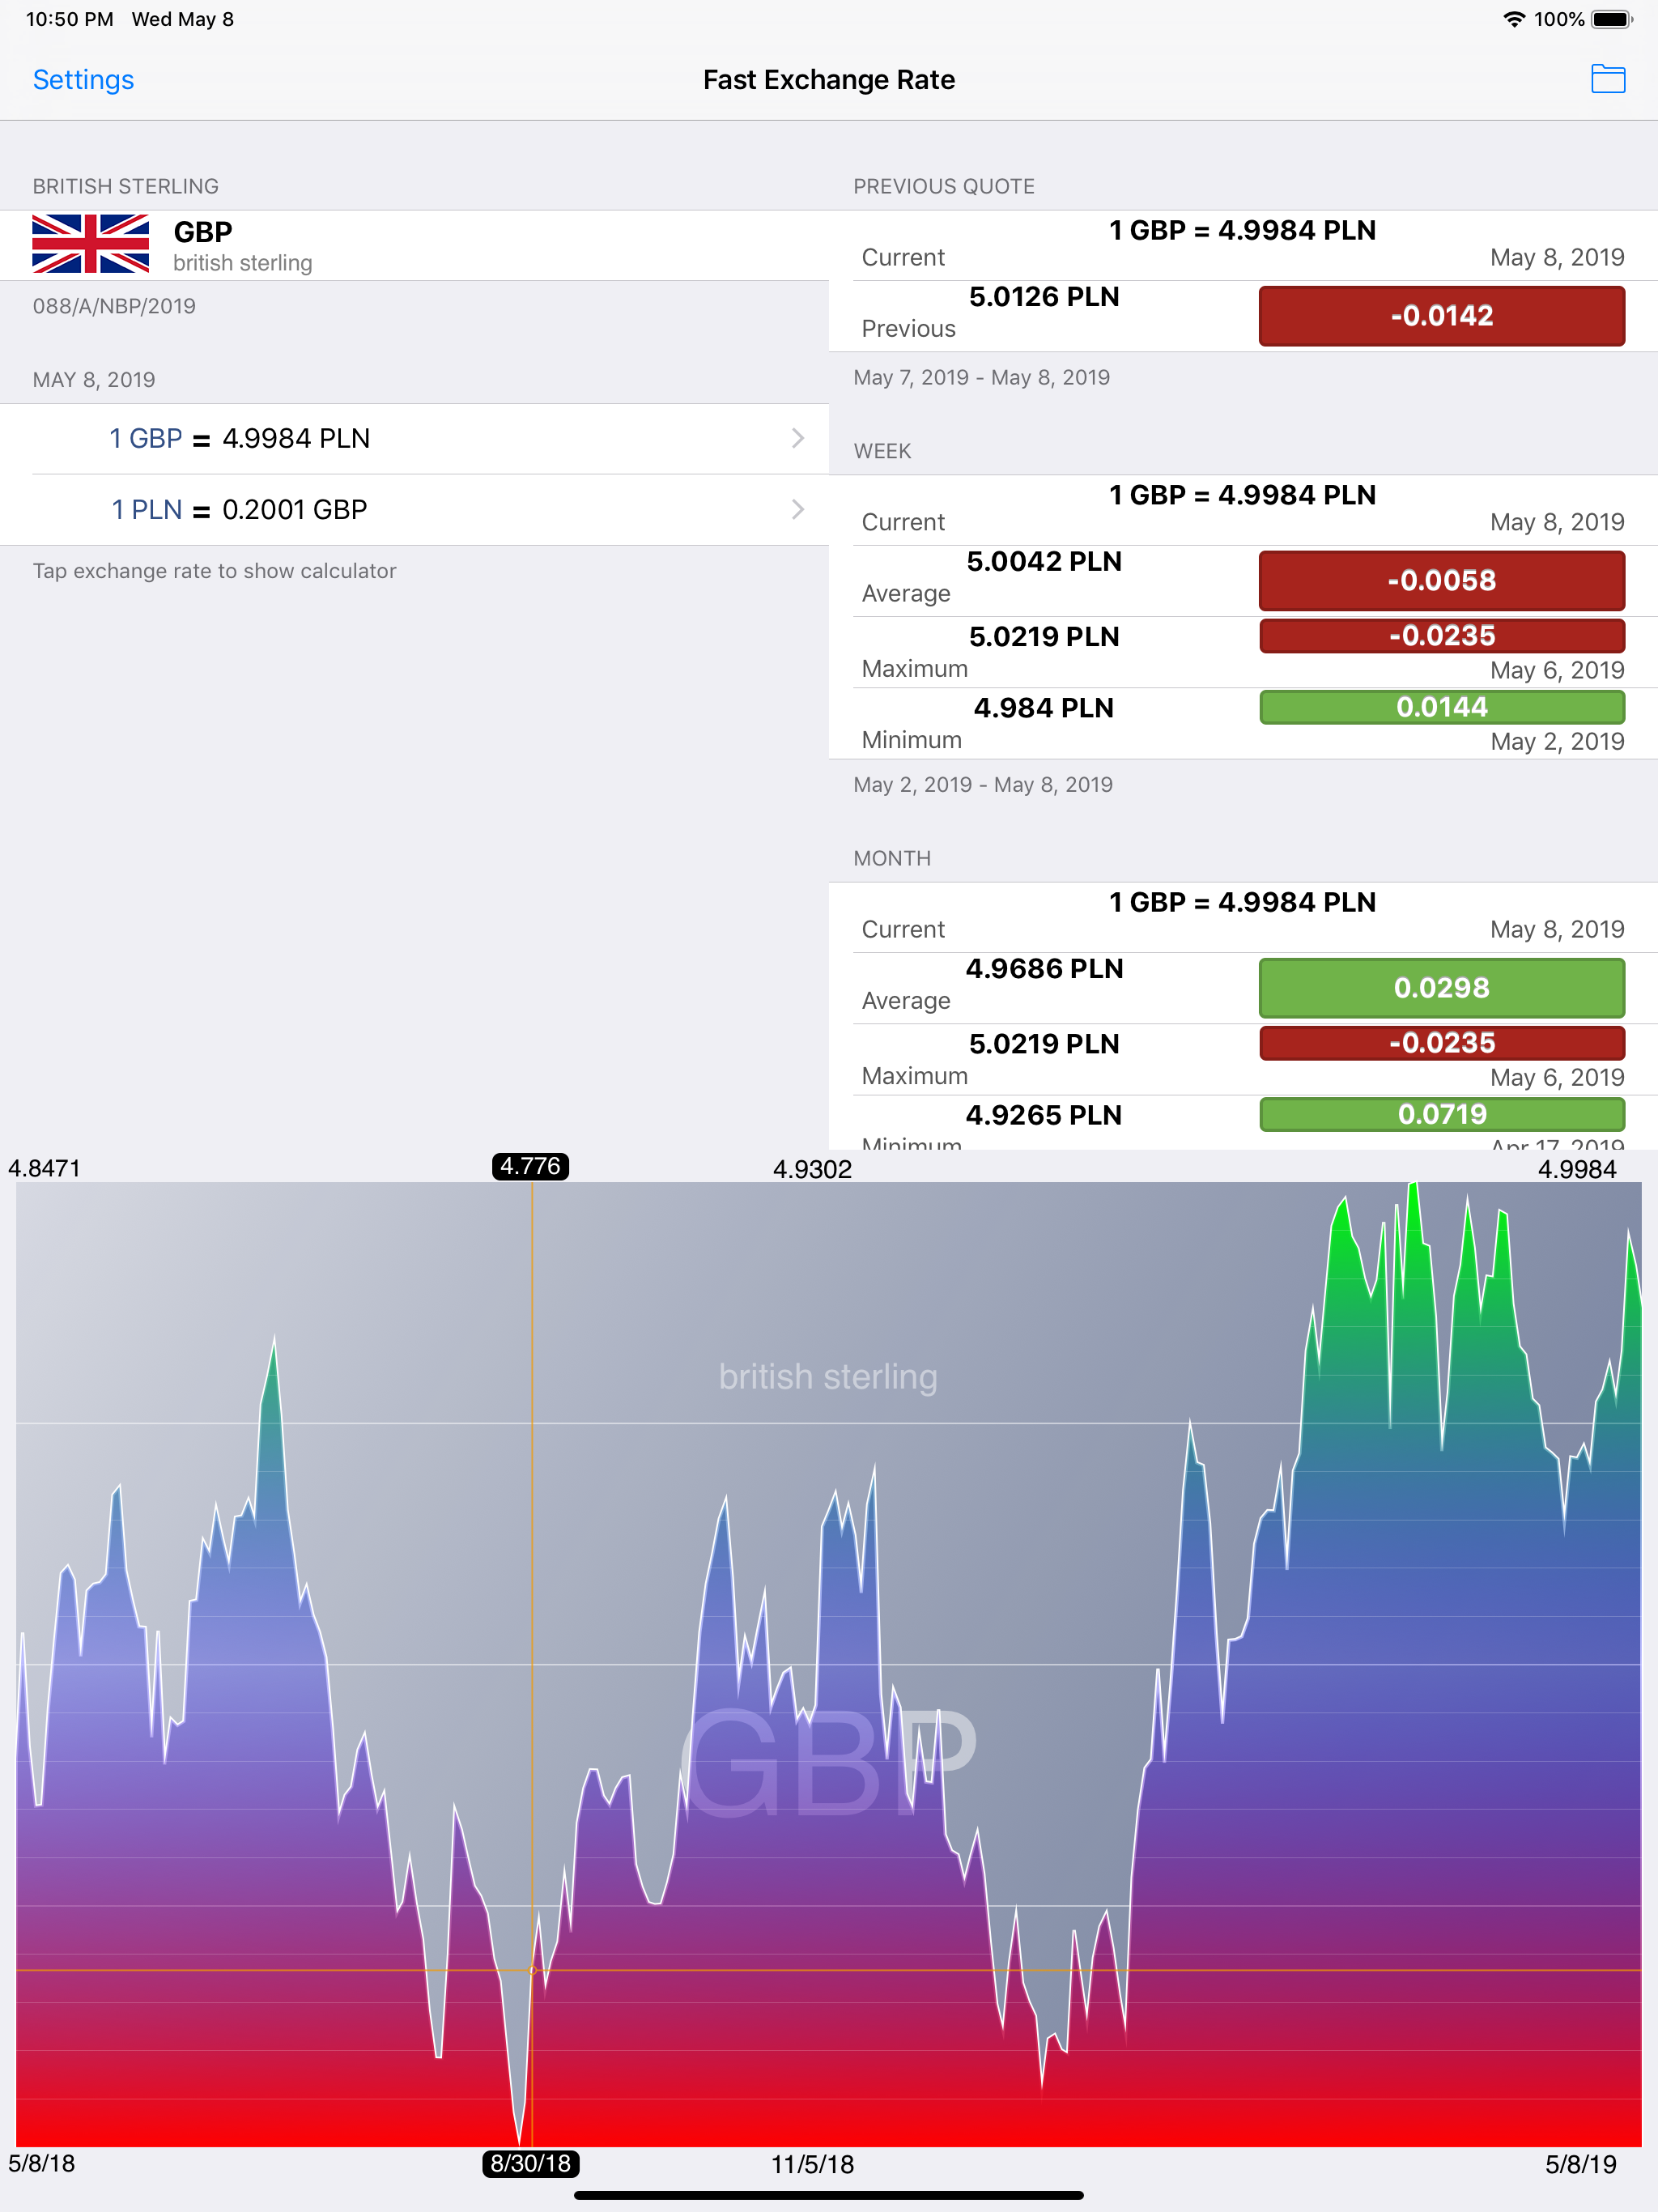The width and height of the screenshot is (1658, 2212).
Task: Tap the 4.776 value label above chart
Action: (x=530, y=1166)
